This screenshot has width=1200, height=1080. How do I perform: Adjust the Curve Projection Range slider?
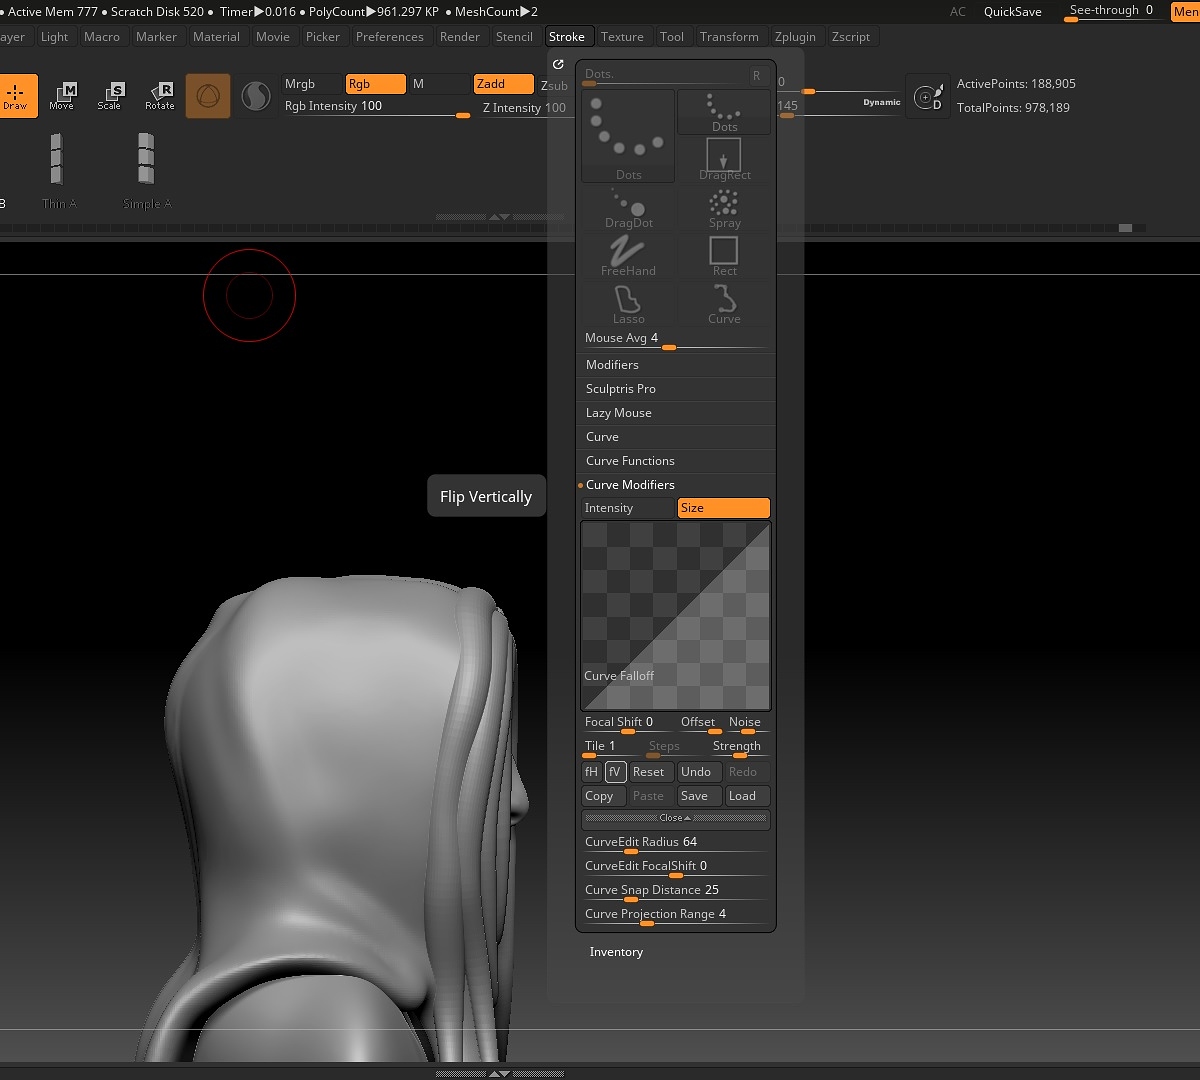pyautogui.click(x=676, y=916)
